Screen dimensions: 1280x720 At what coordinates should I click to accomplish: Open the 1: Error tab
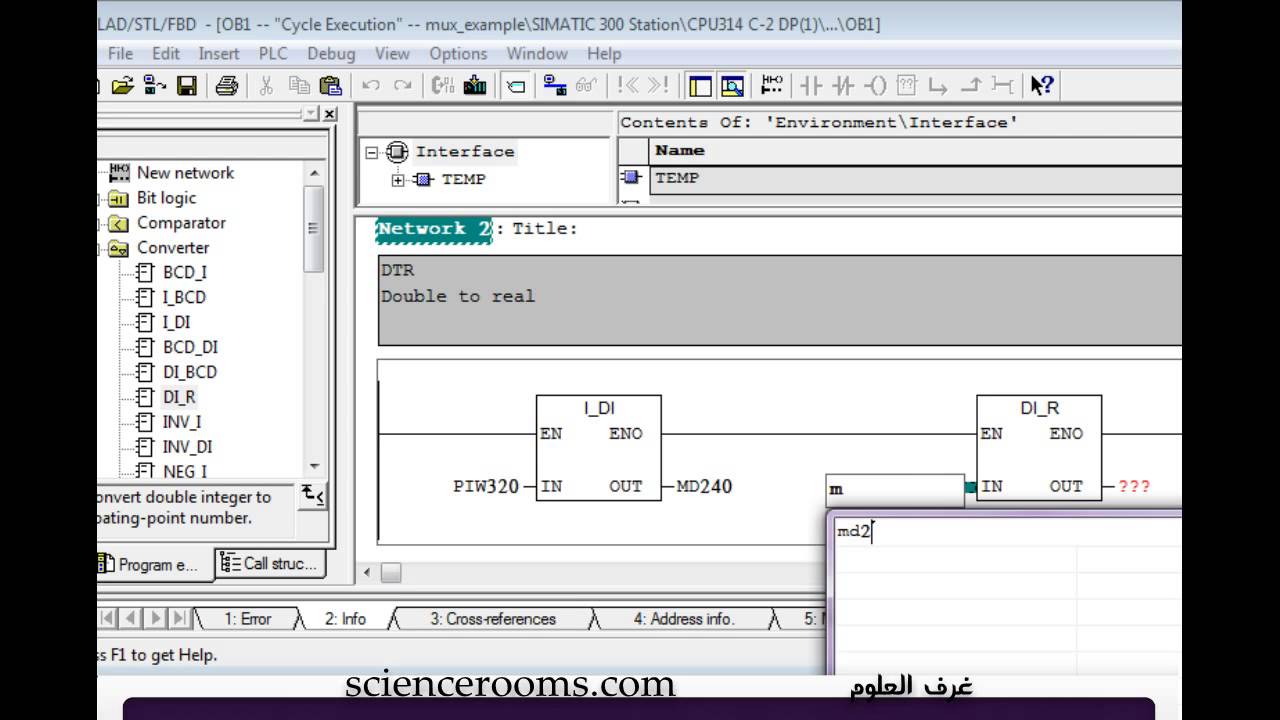248,619
